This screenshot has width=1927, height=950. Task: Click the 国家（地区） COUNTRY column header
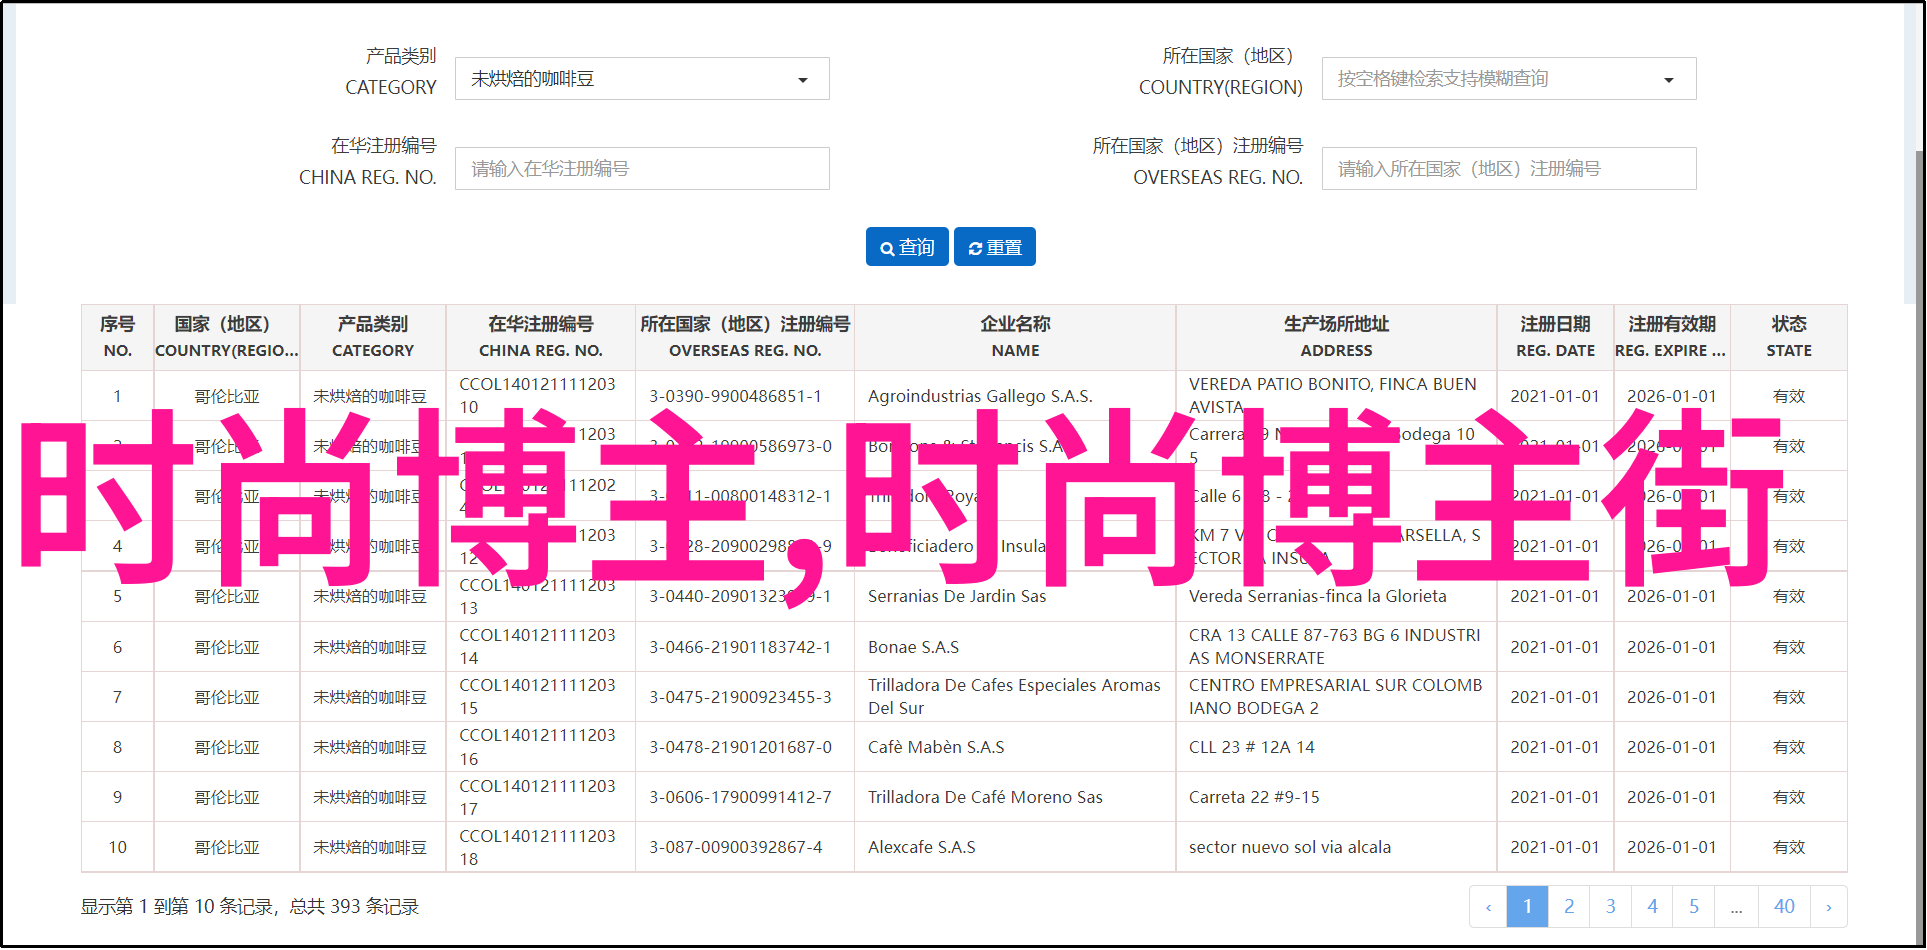[x=227, y=337]
